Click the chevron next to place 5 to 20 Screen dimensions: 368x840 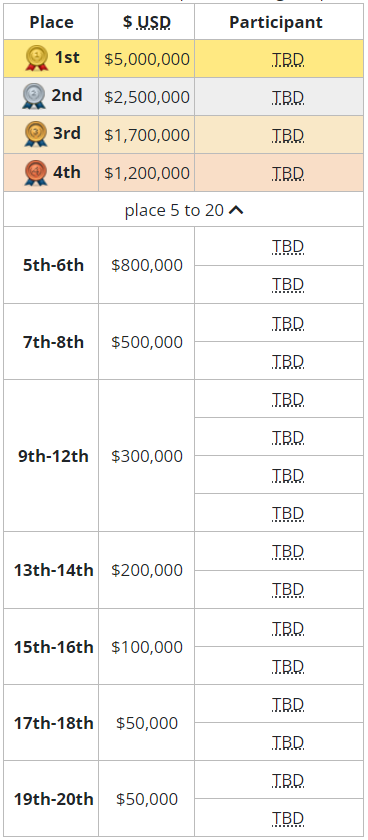point(236,211)
